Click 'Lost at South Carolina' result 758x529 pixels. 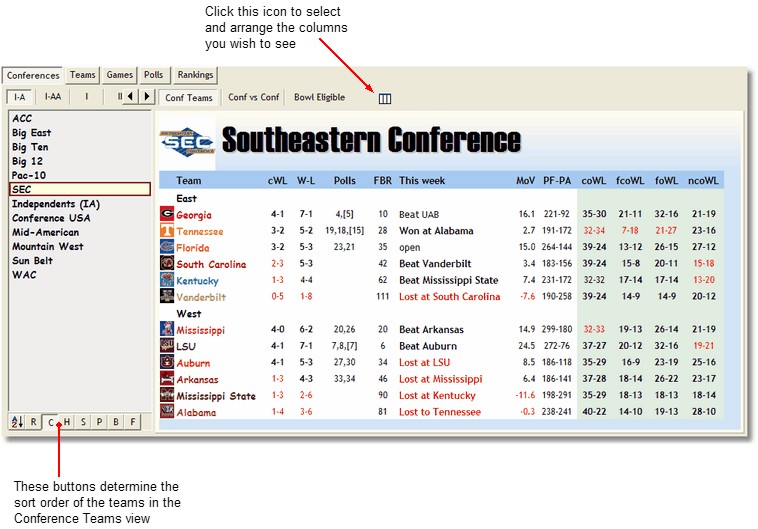pyautogui.click(x=450, y=296)
